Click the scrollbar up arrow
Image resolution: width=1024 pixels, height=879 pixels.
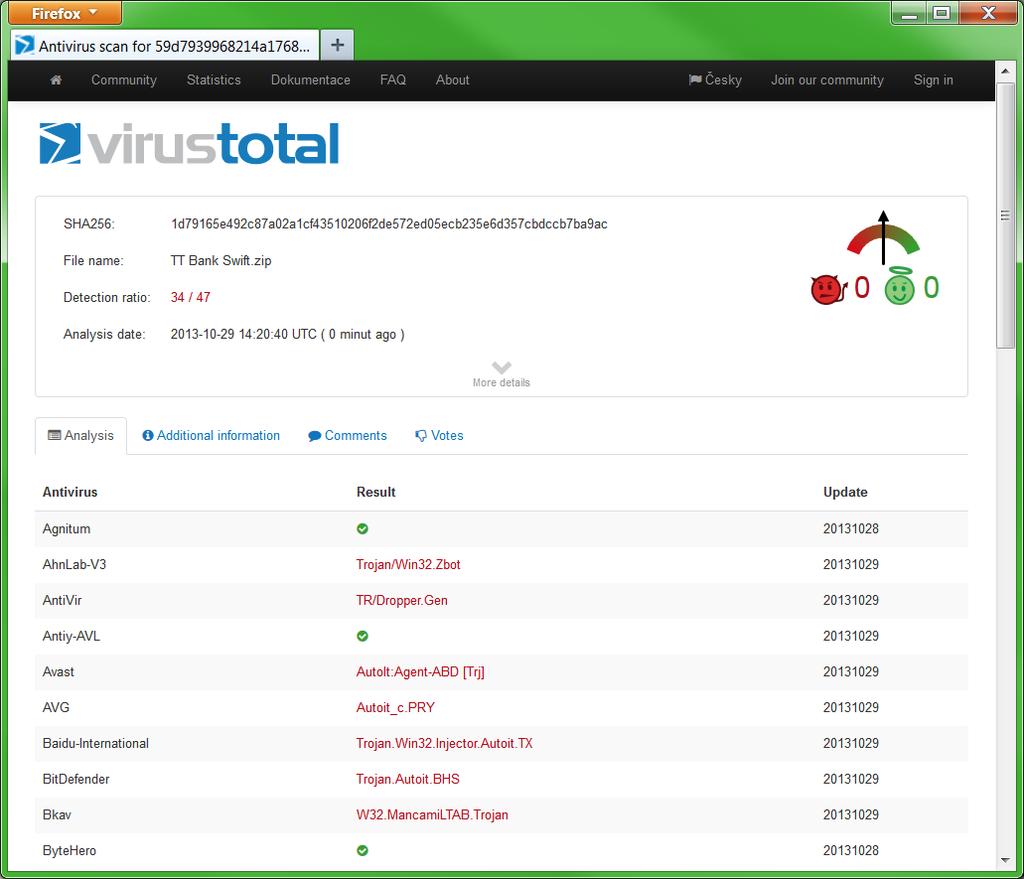[1005, 71]
